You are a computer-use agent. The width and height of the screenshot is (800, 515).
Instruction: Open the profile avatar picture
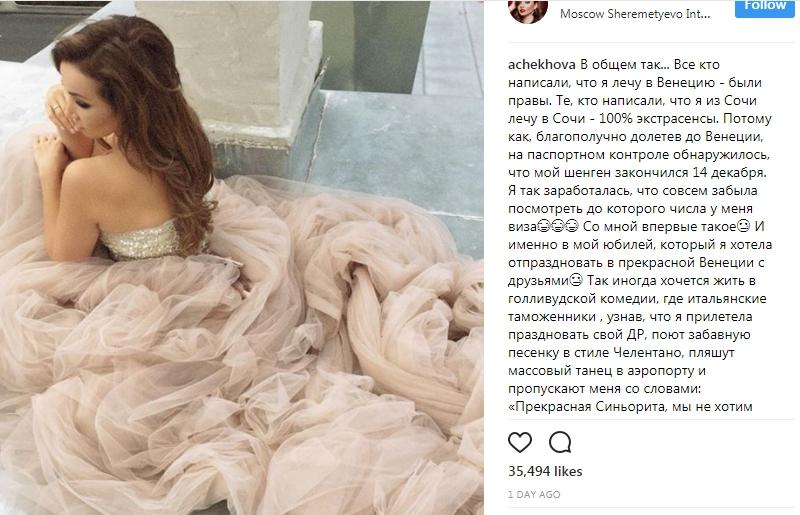528,10
